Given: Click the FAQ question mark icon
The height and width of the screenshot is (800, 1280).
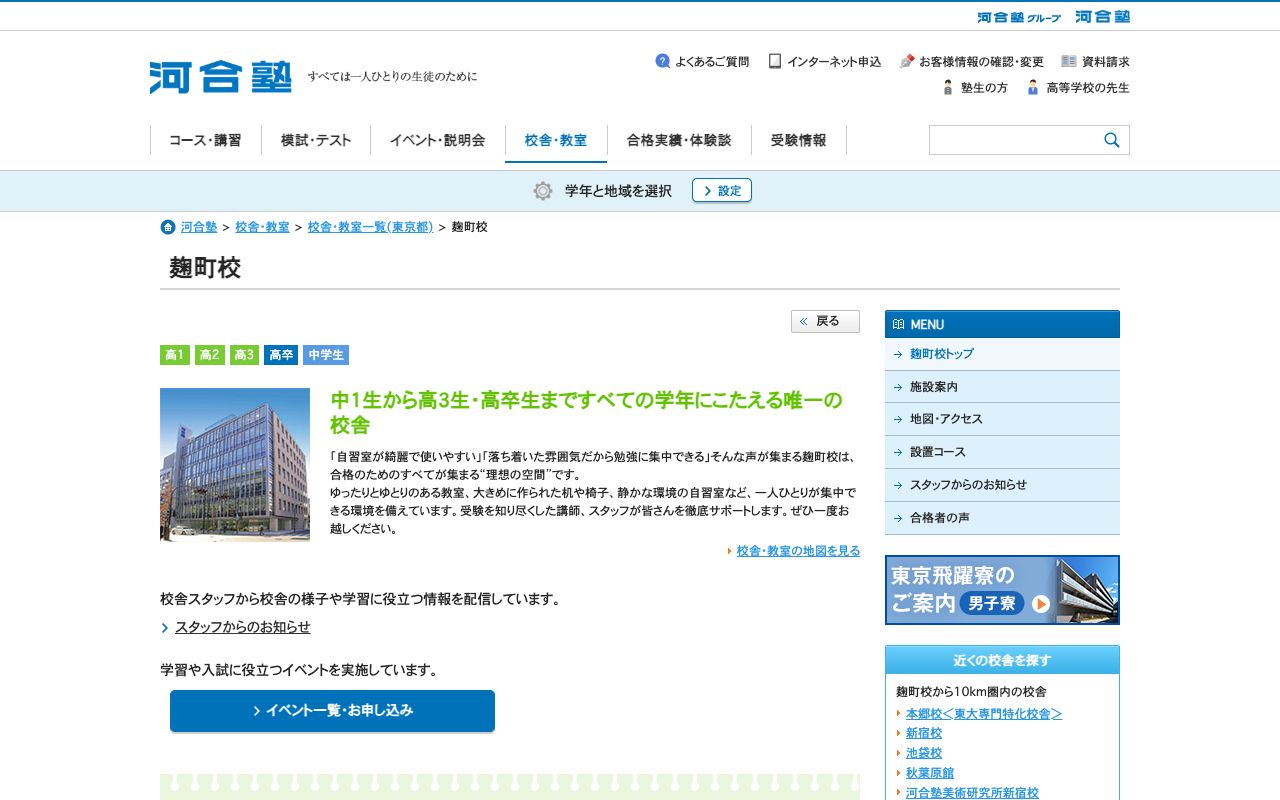Looking at the screenshot, I should pyautogui.click(x=662, y=61).
